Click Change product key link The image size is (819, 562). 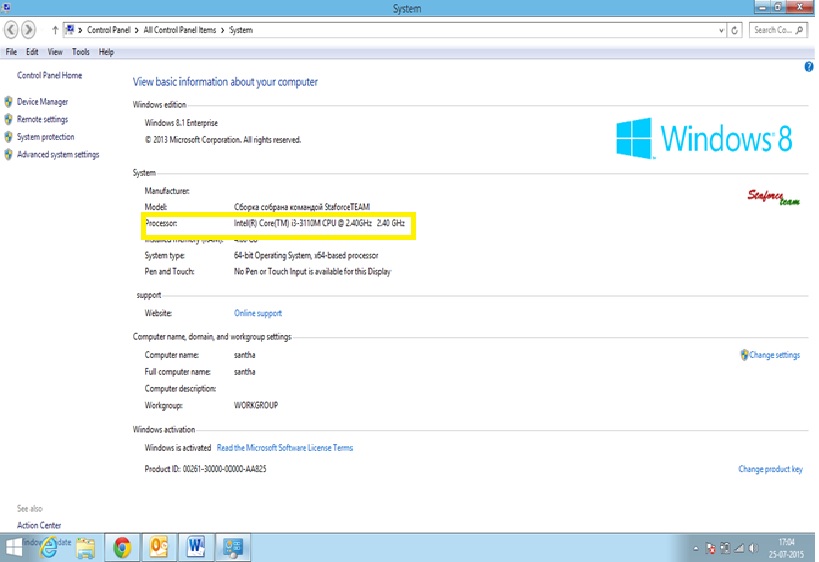pos(770,469)
